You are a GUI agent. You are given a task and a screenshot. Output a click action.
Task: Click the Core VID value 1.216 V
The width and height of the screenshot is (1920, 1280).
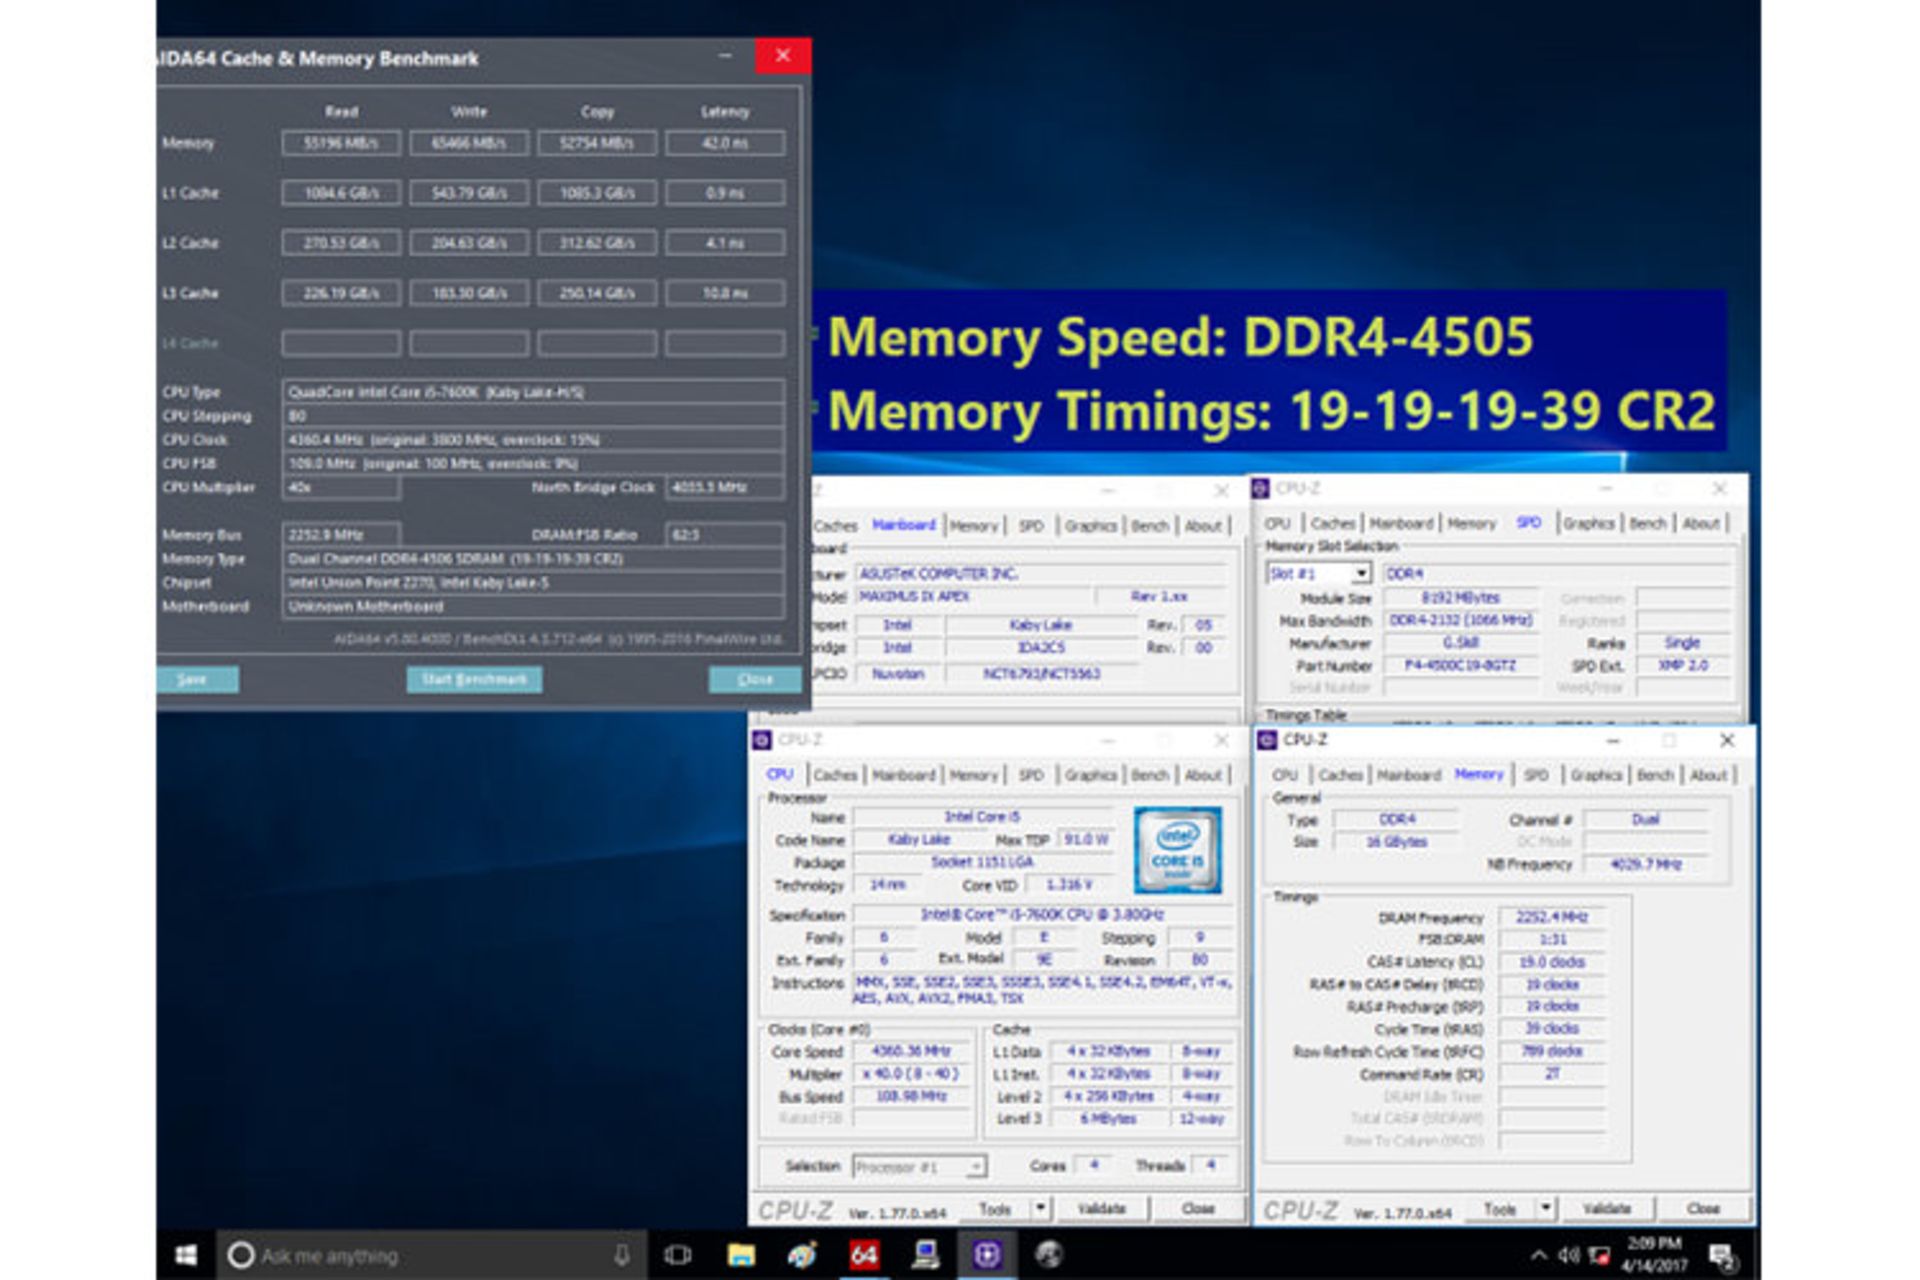click(1069, 885)
